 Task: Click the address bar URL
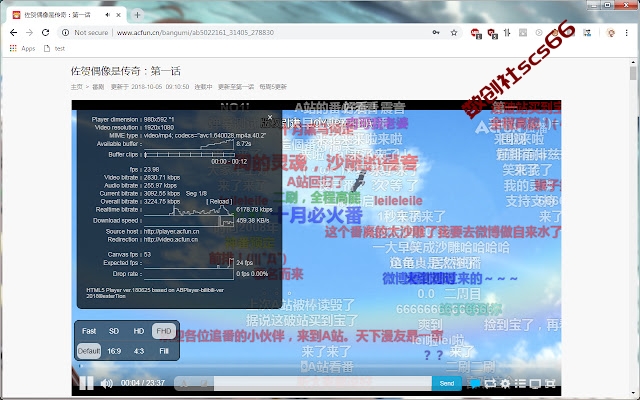click(x=195, y=32)
